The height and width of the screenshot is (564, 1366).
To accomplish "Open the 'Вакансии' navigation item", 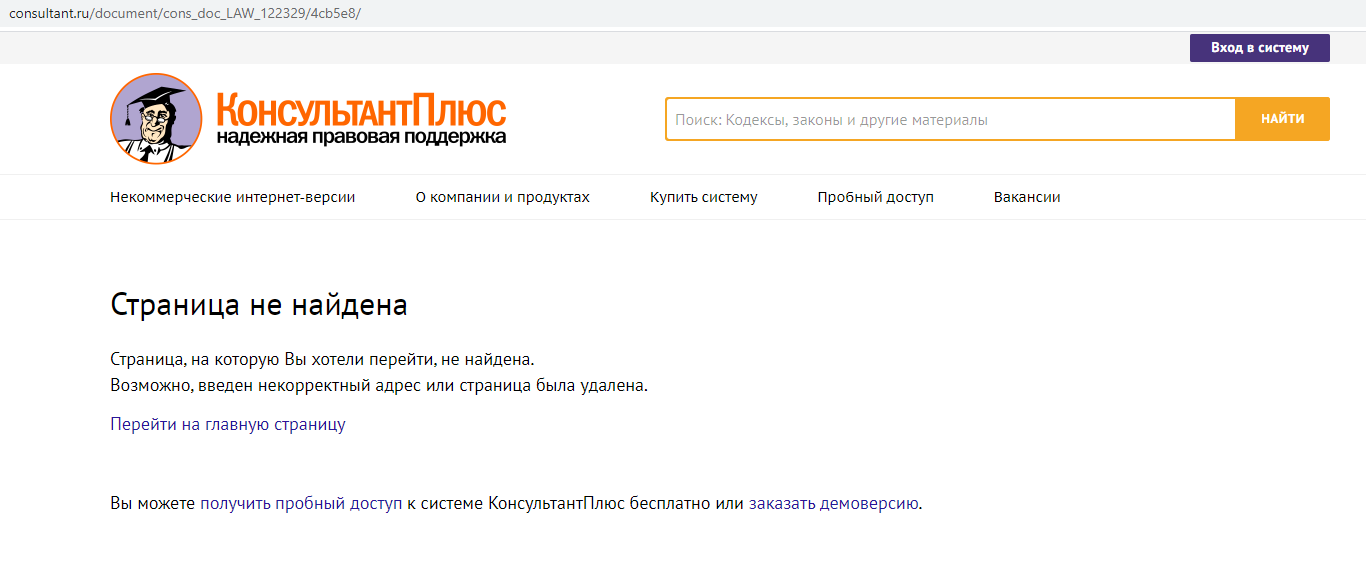I will (1027, 197).
